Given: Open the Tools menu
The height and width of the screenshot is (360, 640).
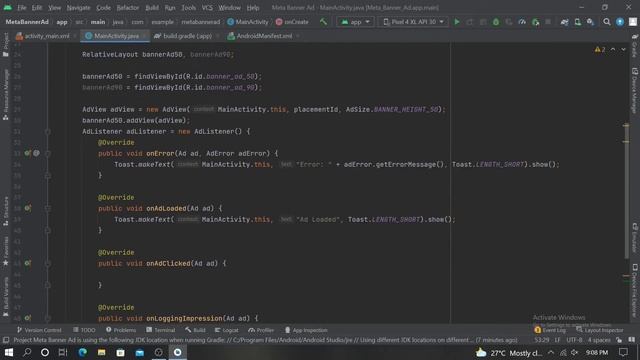Looking at the screenshot, I should (188, 8).
